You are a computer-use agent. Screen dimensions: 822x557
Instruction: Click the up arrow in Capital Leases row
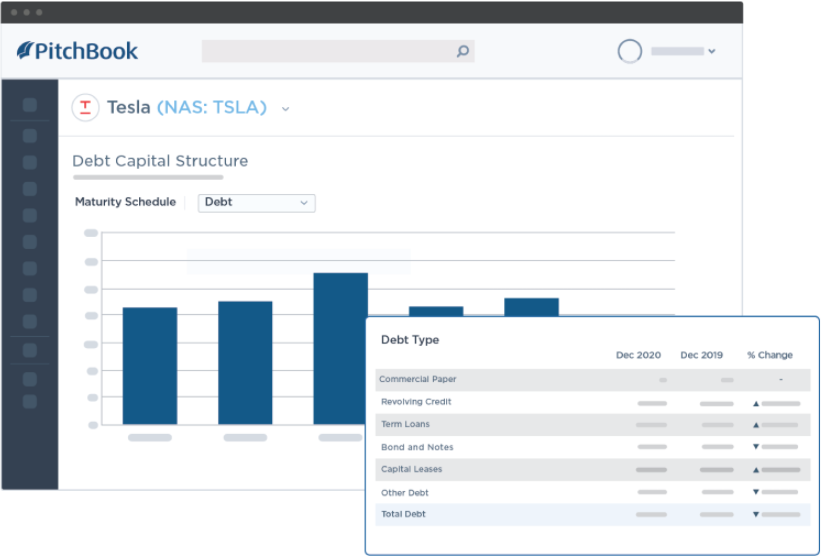point(756,471)
